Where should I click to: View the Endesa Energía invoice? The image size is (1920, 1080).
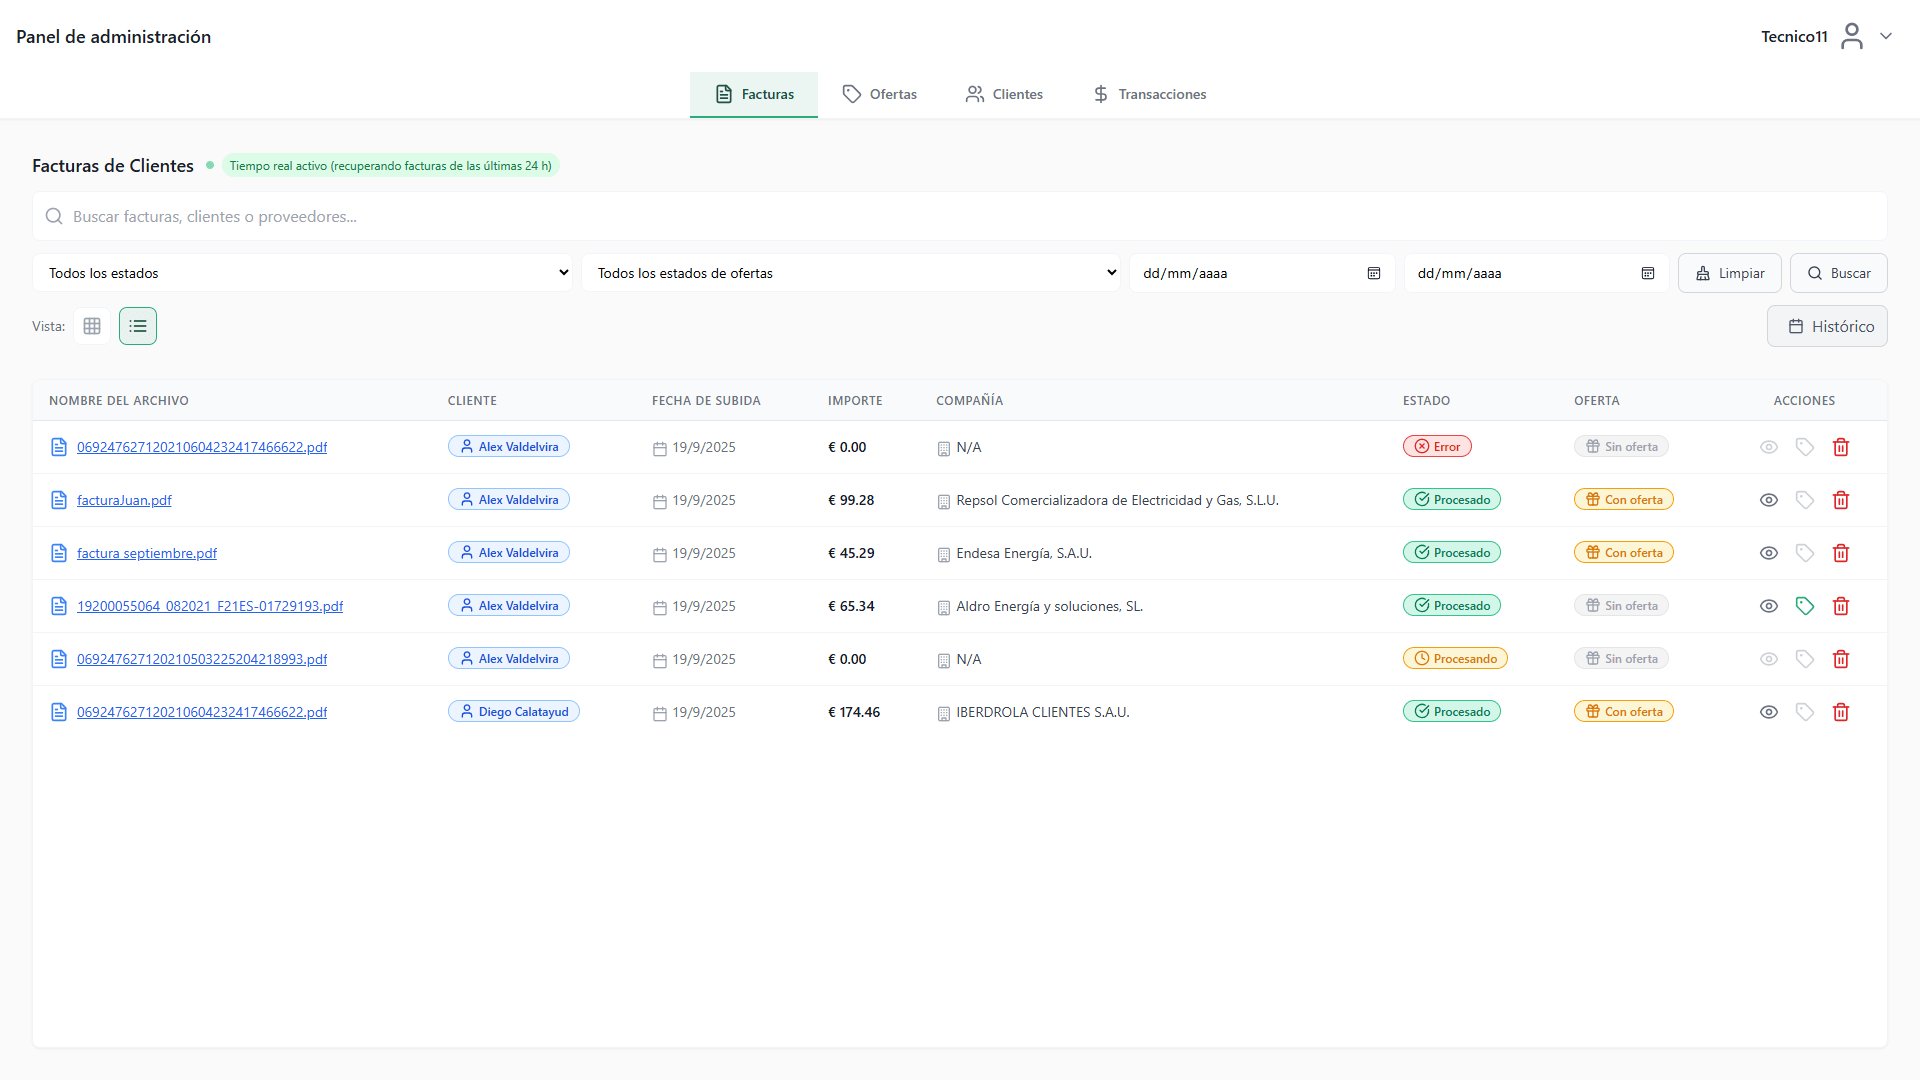(x=1769, y=553)
